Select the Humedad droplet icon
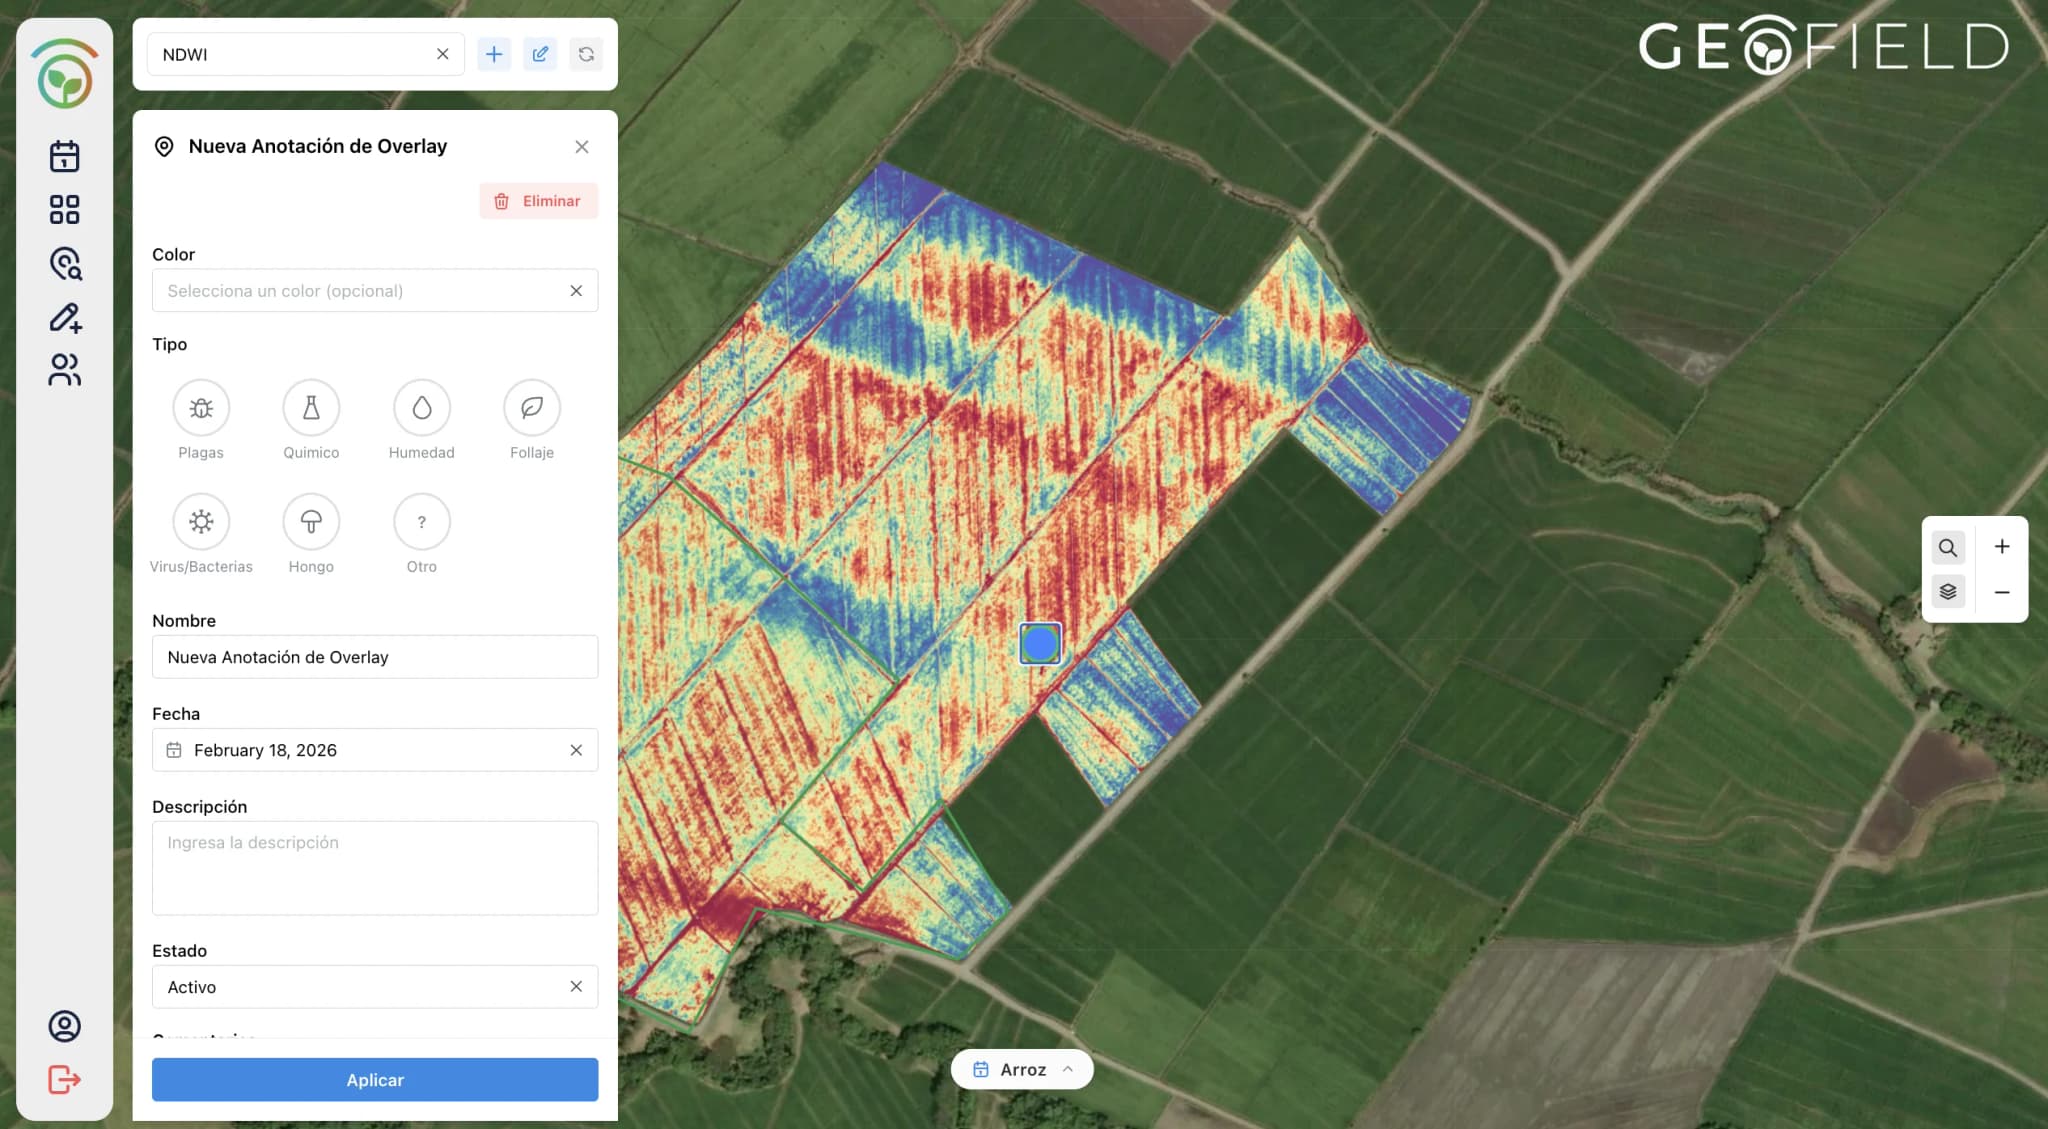The image size is (2048, 1129). 421,408
